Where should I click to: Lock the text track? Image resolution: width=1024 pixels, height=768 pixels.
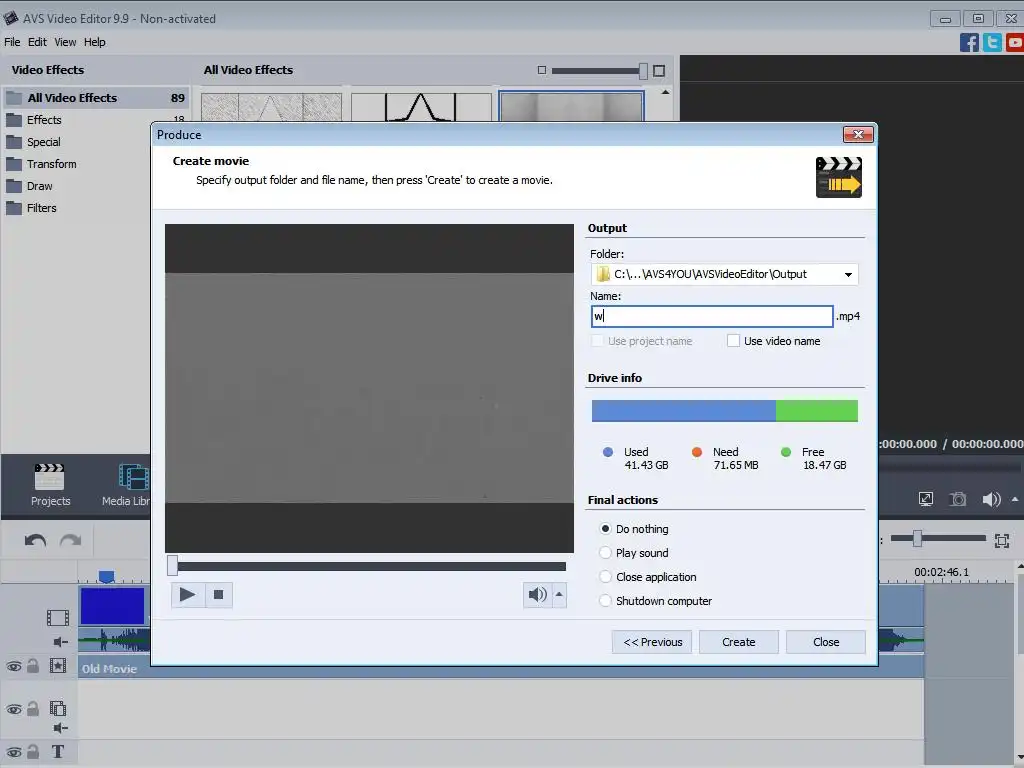coord(33,752)
